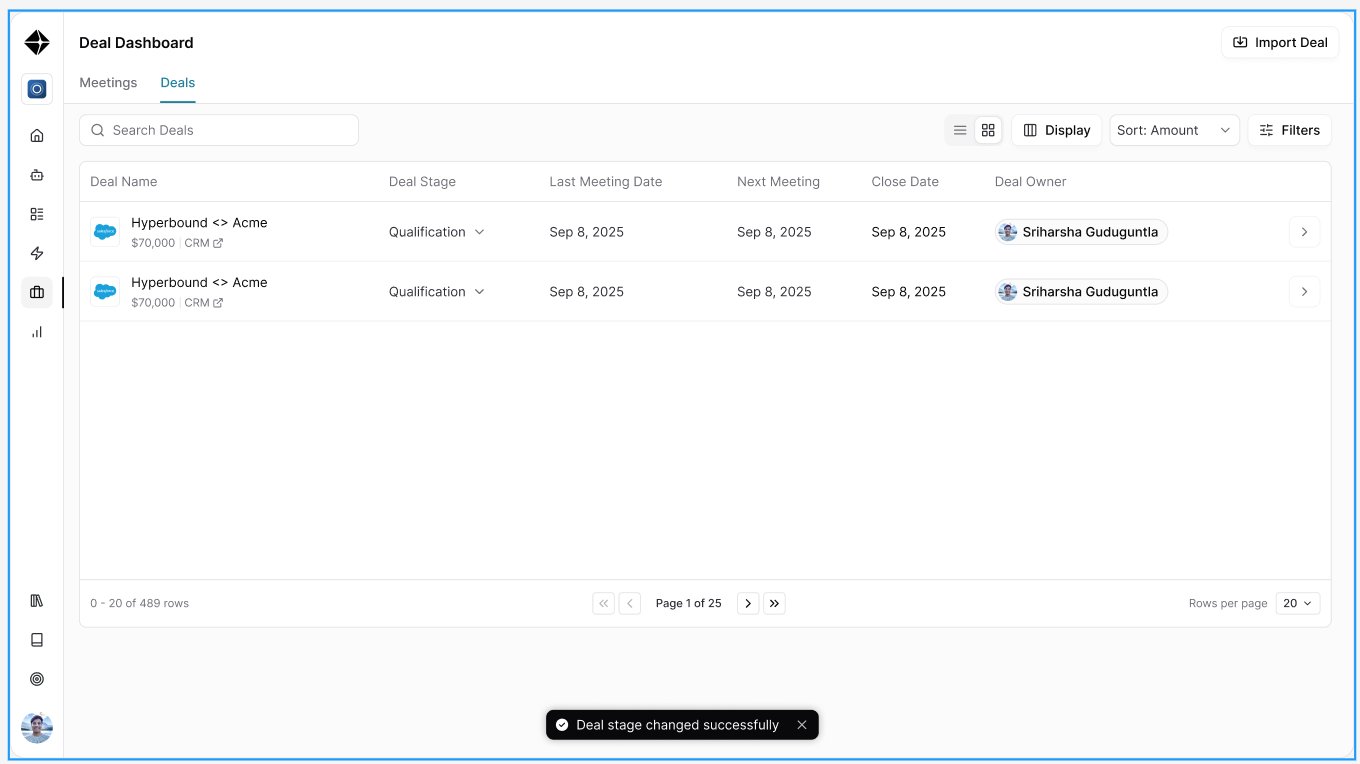Open the book icon in lower sidebar

37,640
